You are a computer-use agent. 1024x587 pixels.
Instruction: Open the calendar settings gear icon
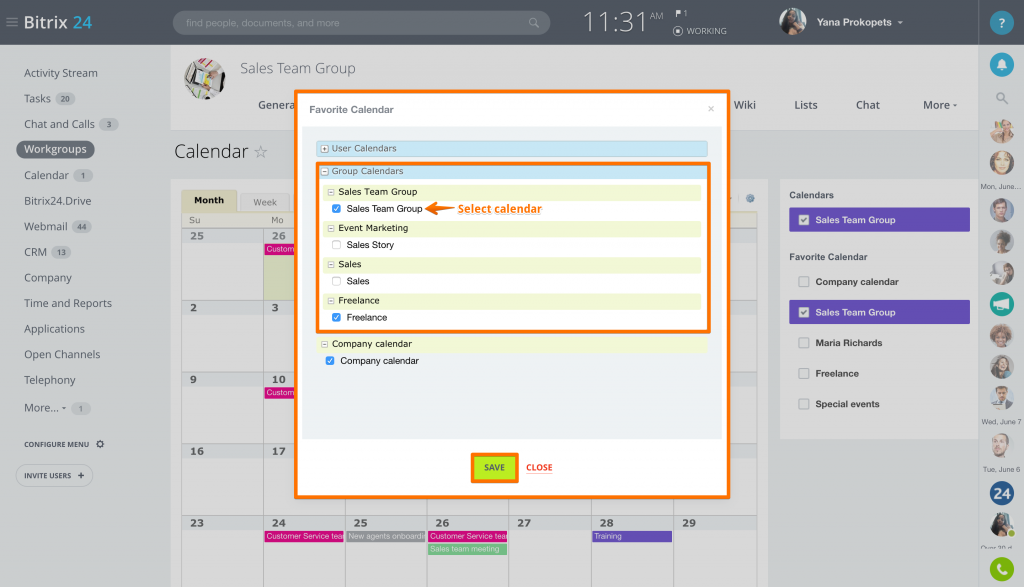750,198
